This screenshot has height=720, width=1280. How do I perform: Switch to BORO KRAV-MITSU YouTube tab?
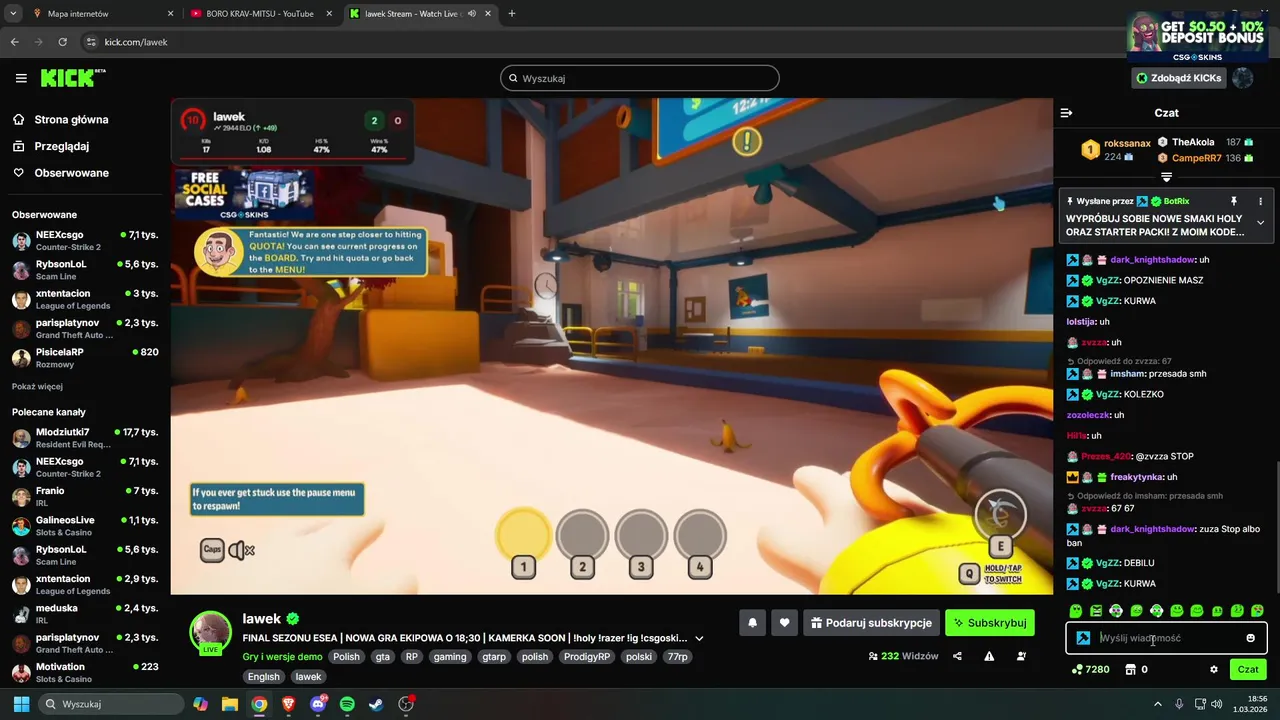(260, 14)
